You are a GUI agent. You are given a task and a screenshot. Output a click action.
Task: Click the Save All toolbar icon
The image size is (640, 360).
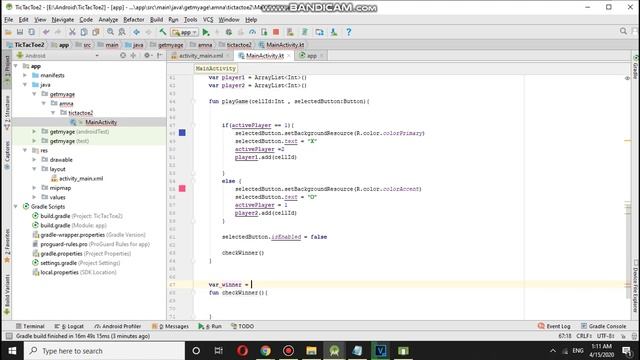[20, 32]
